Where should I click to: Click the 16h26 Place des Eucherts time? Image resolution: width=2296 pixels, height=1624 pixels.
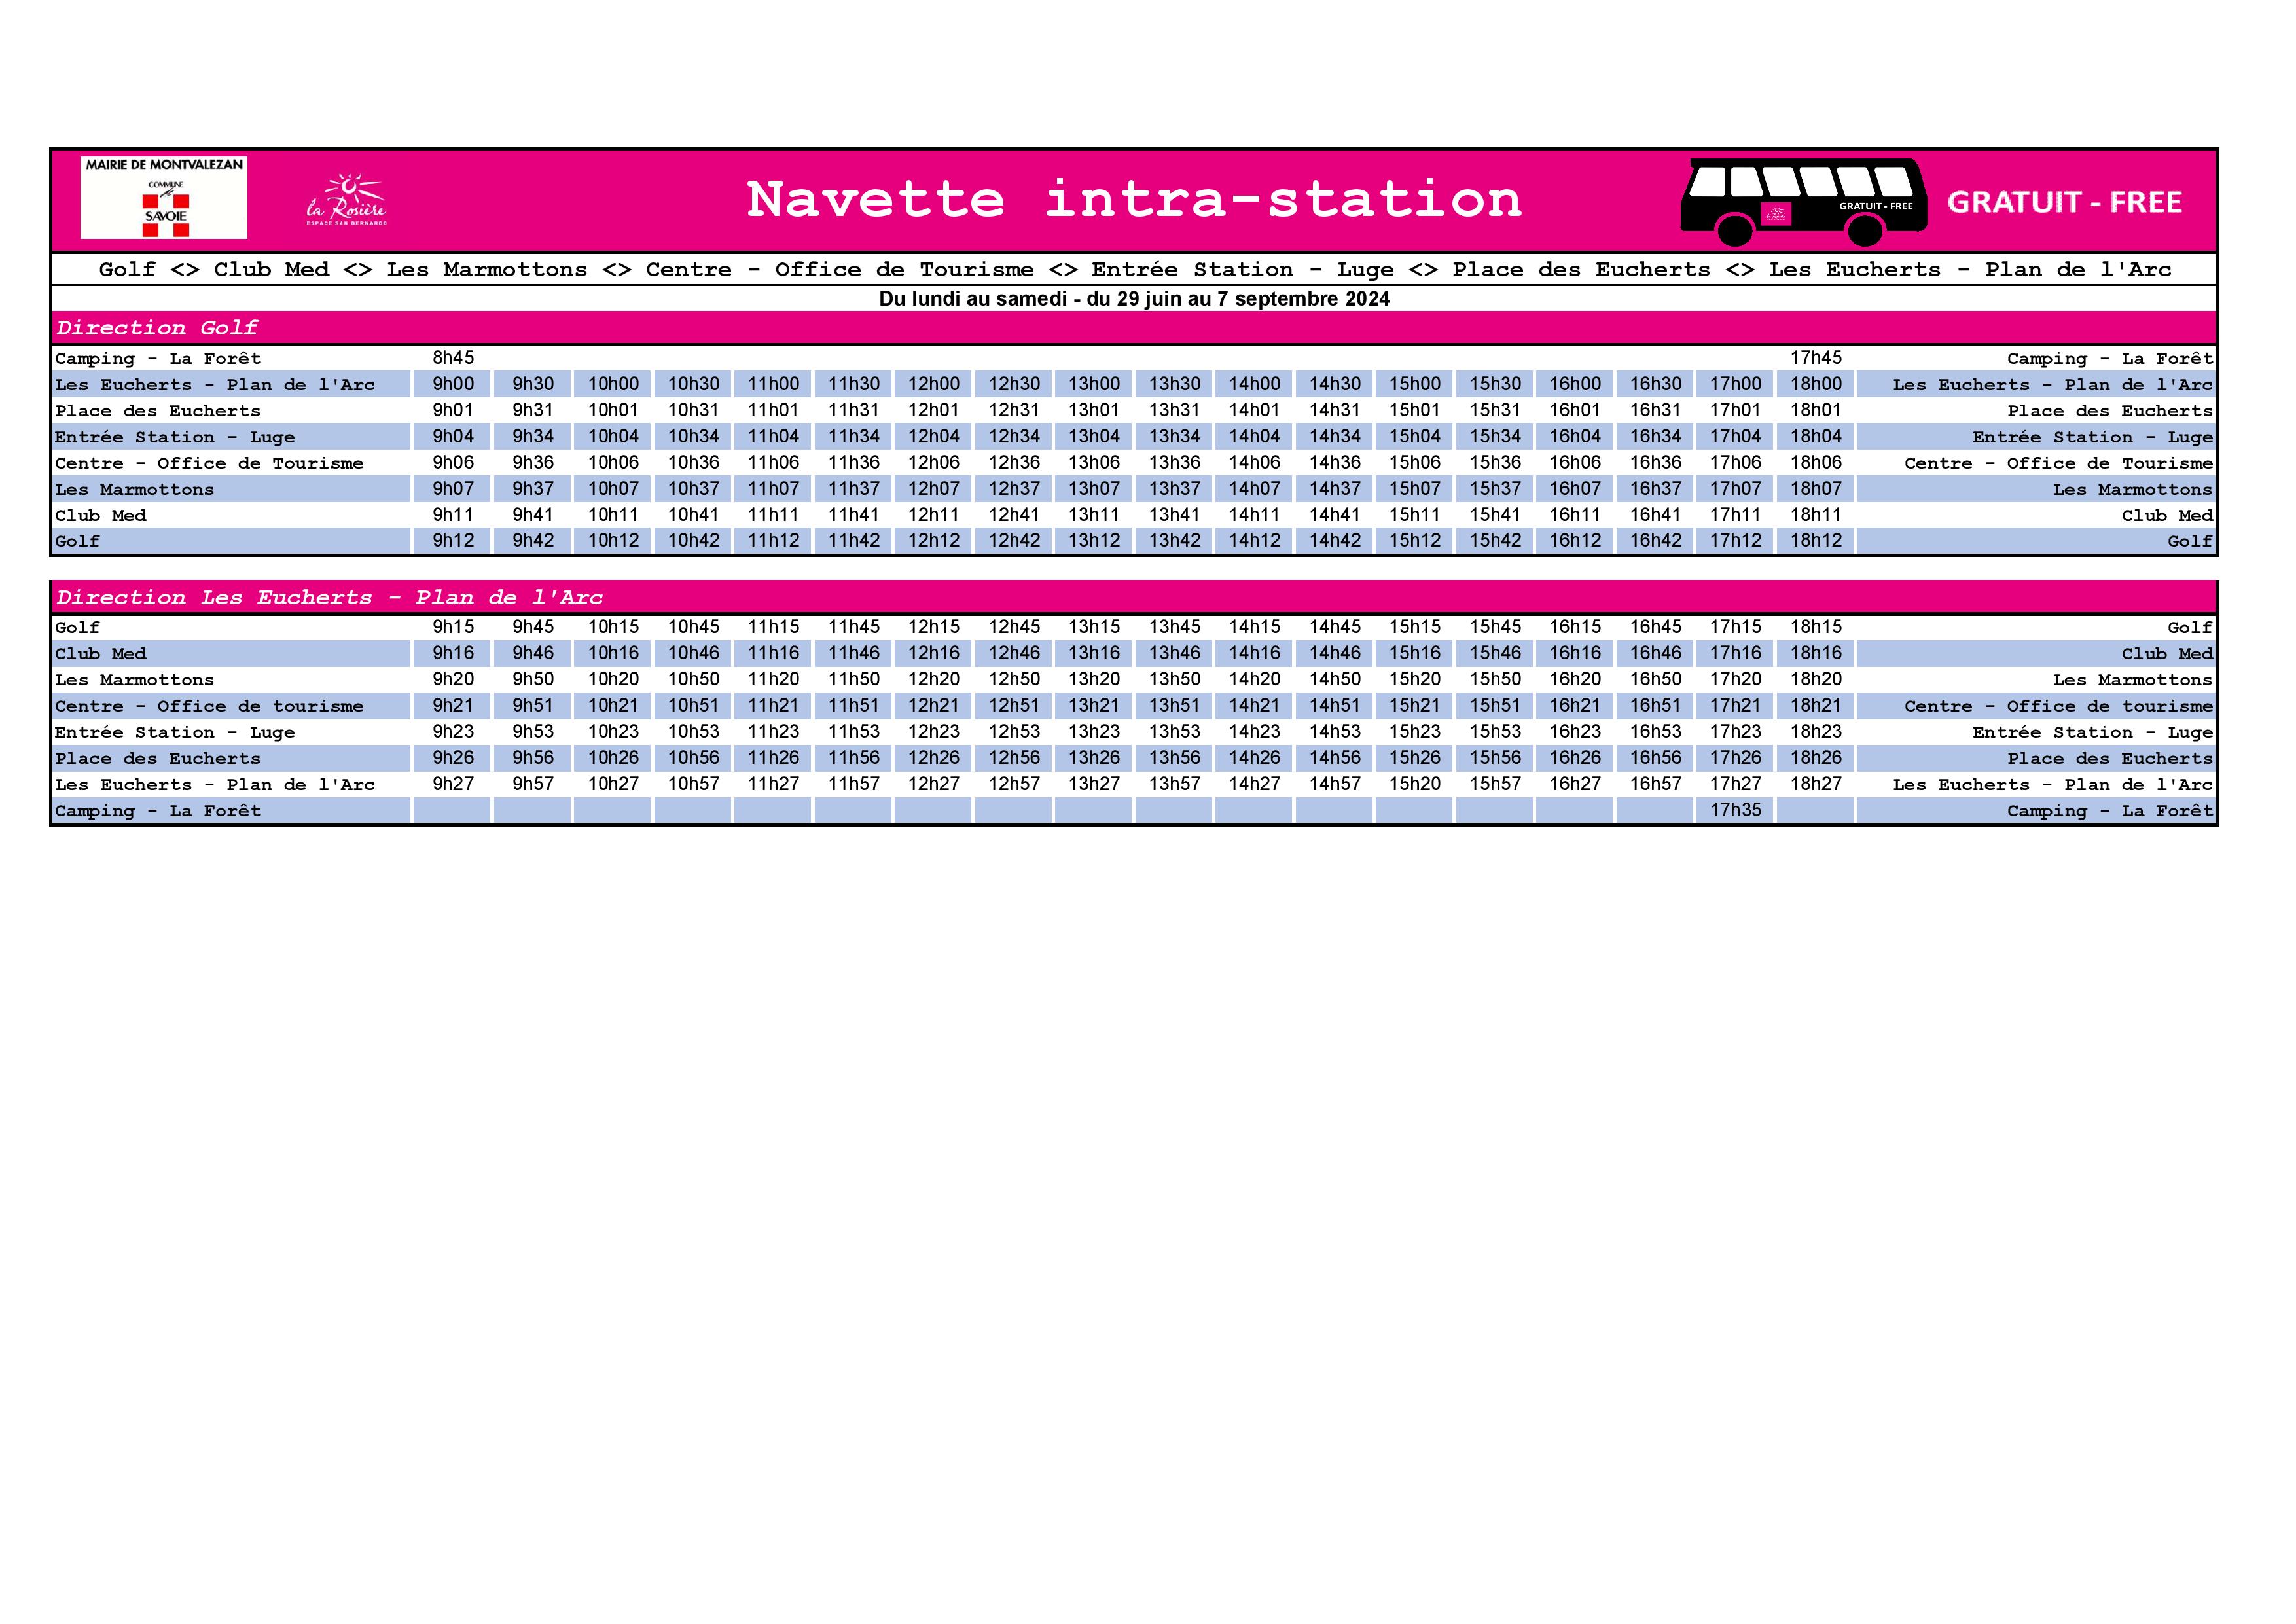click(1576, 758)
